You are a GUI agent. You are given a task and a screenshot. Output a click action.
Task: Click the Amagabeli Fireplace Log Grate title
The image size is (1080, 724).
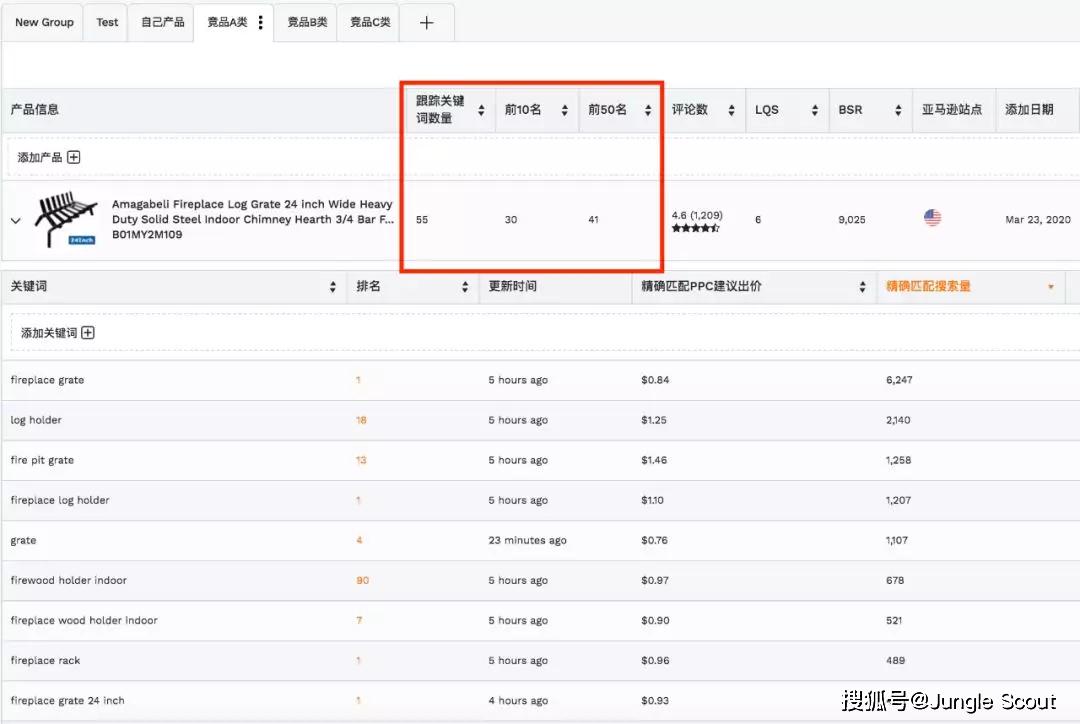[252, 212]
